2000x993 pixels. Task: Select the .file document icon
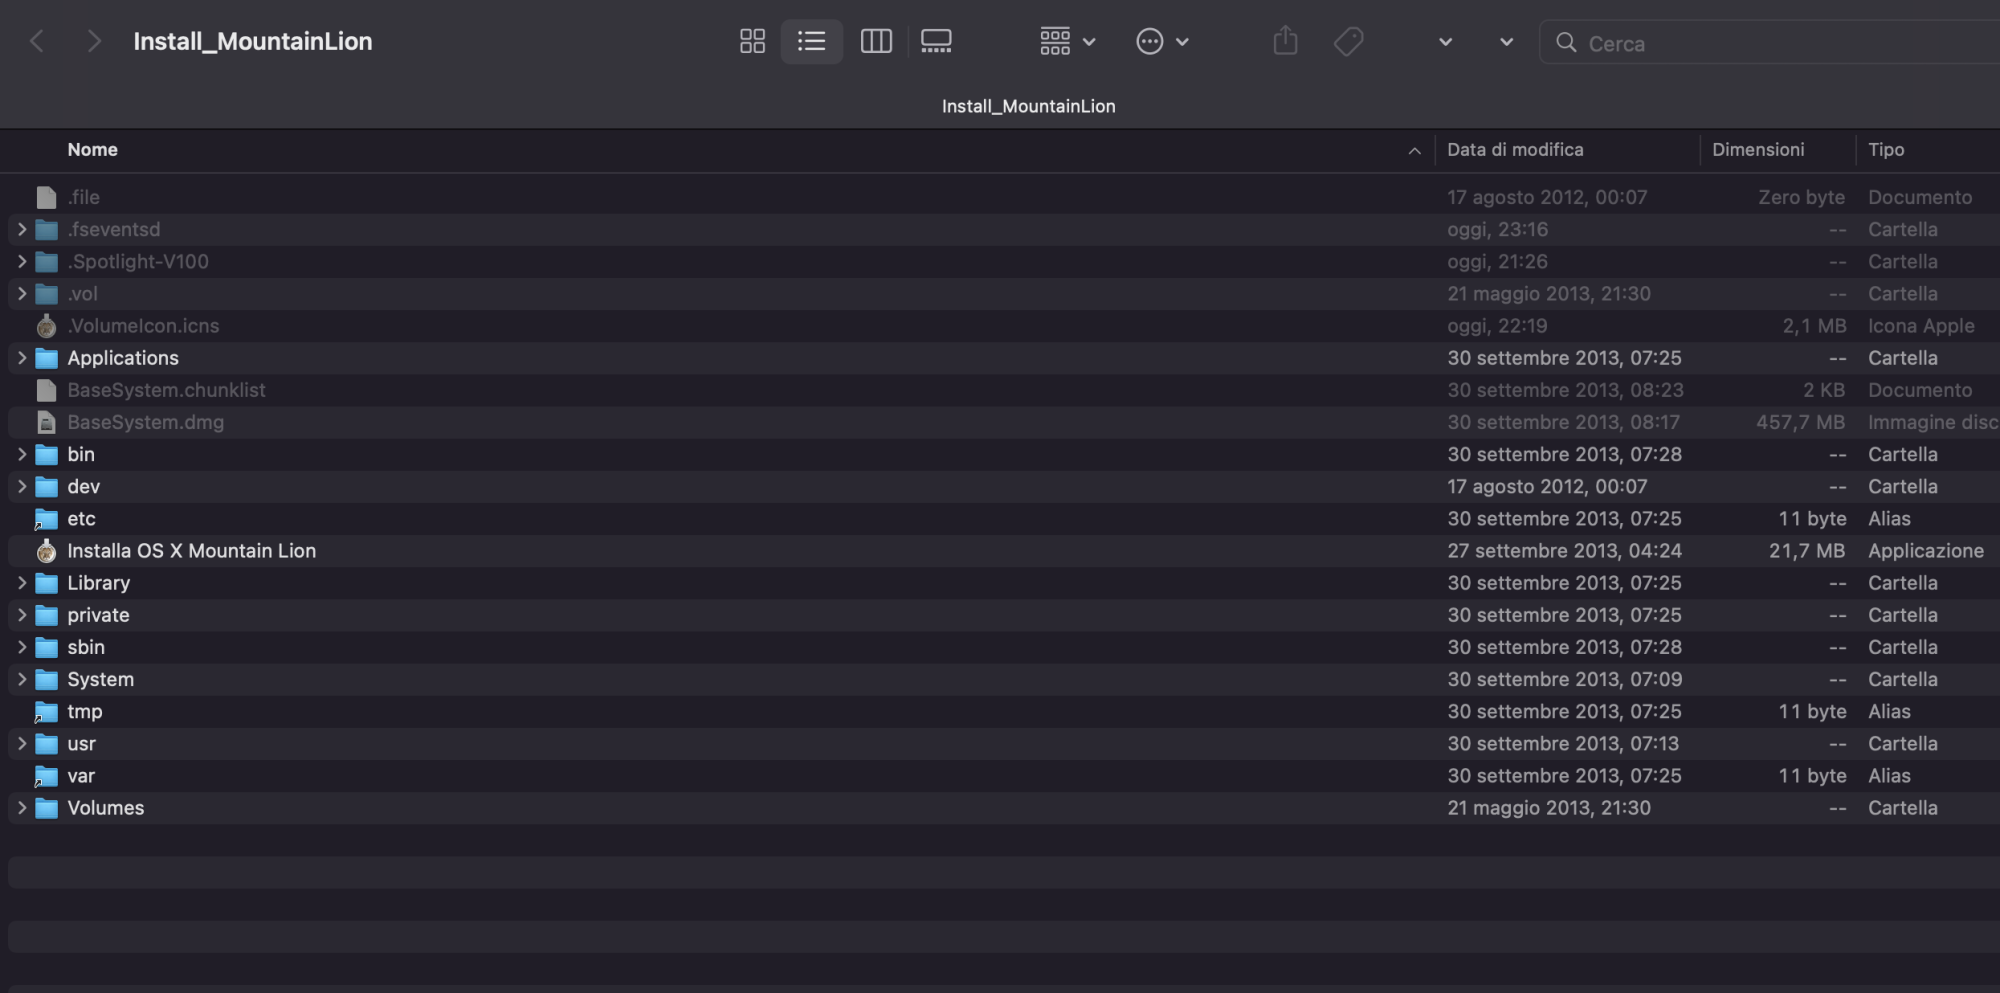click(46, 198)
